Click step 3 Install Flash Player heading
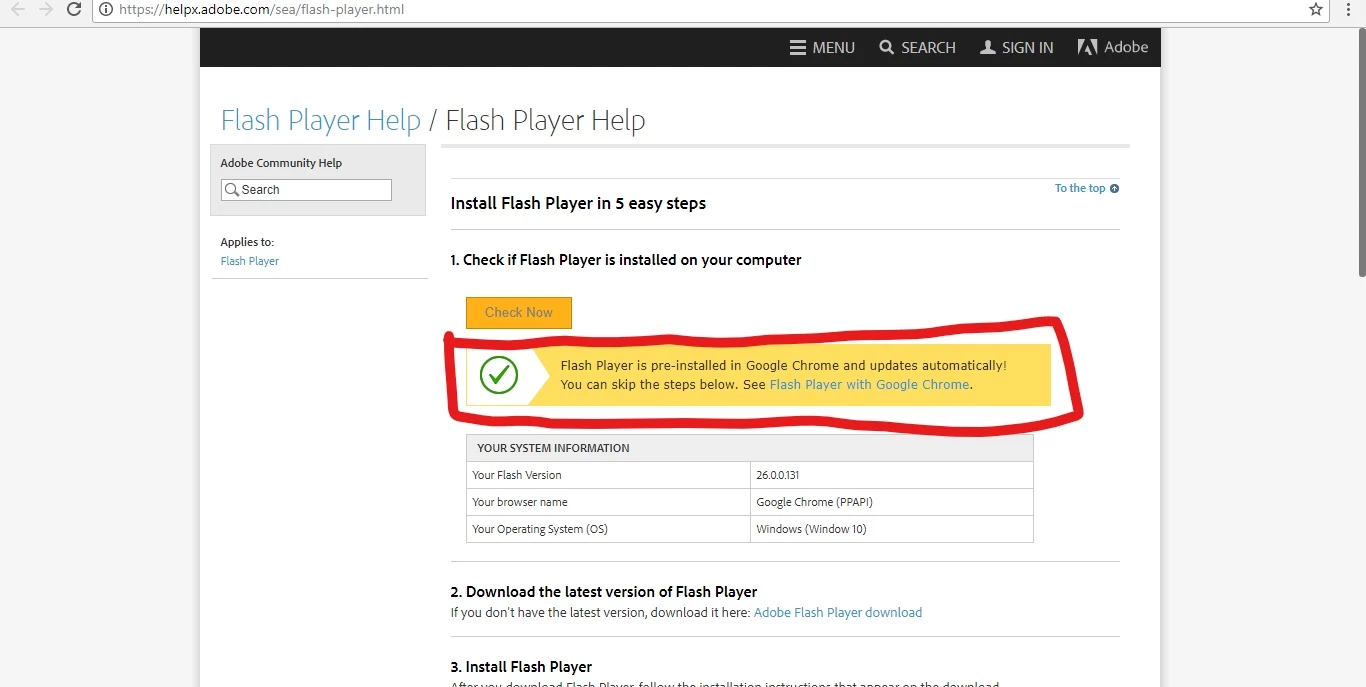The width and height of the screenshot is (1366, 687). [x=521, y=666]
